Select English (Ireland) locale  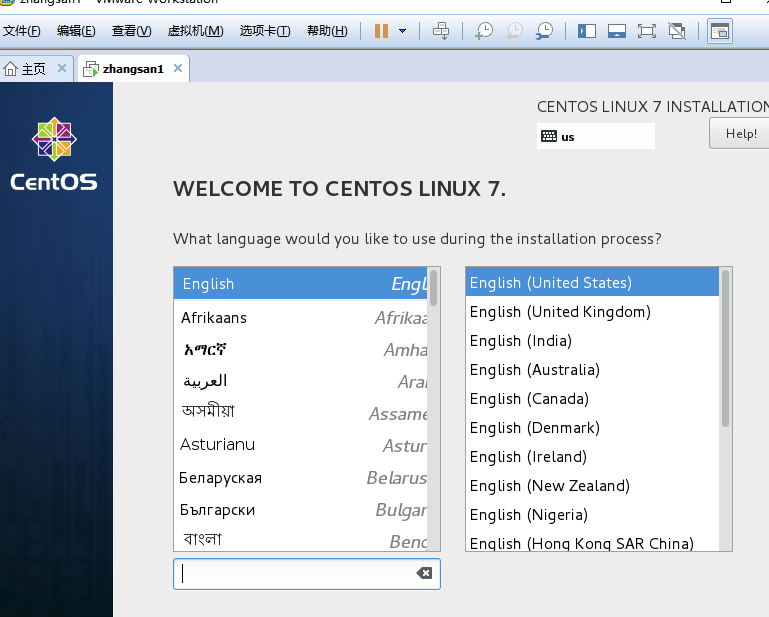pos(592,456)
